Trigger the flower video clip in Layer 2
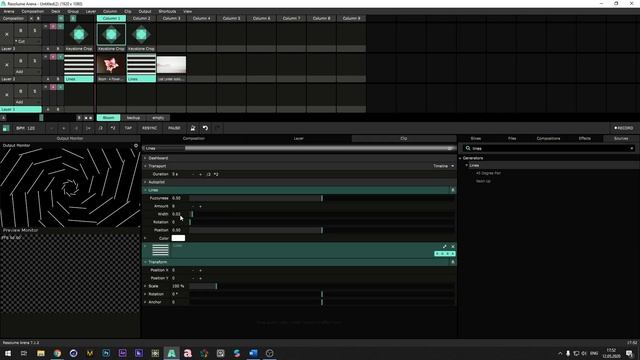640x360 pixels. point(111,64)
